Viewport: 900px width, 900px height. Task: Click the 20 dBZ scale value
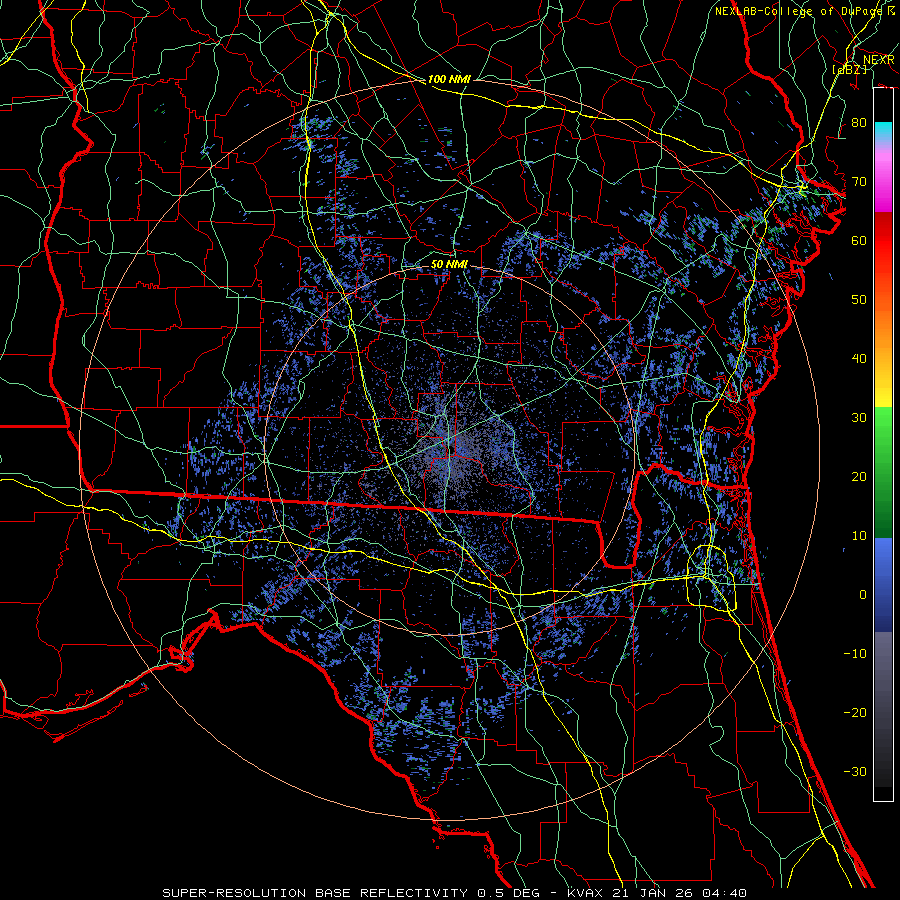(859, 477)
